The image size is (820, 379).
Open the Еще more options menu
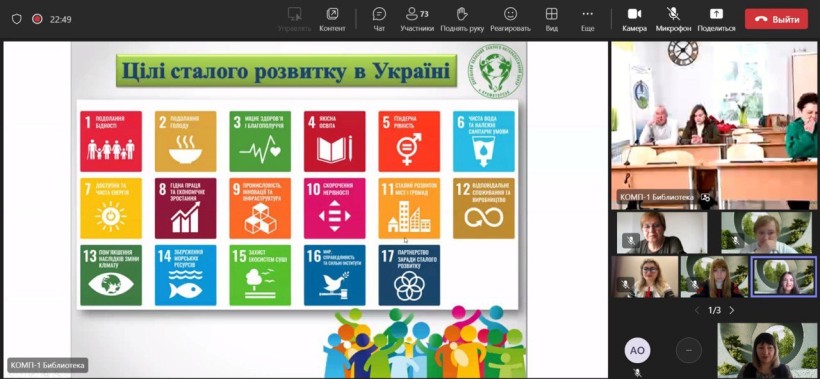[x=587, y=19]
